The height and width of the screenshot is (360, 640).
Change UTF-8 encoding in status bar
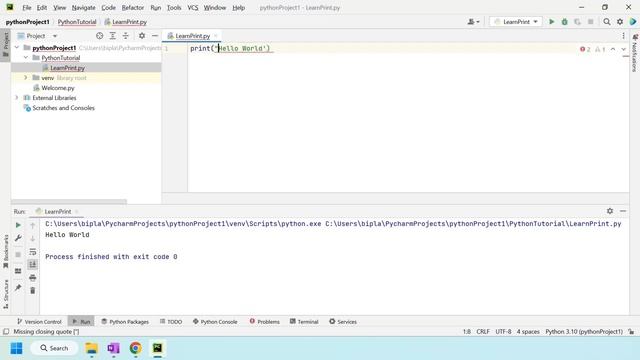pos(503,331)
